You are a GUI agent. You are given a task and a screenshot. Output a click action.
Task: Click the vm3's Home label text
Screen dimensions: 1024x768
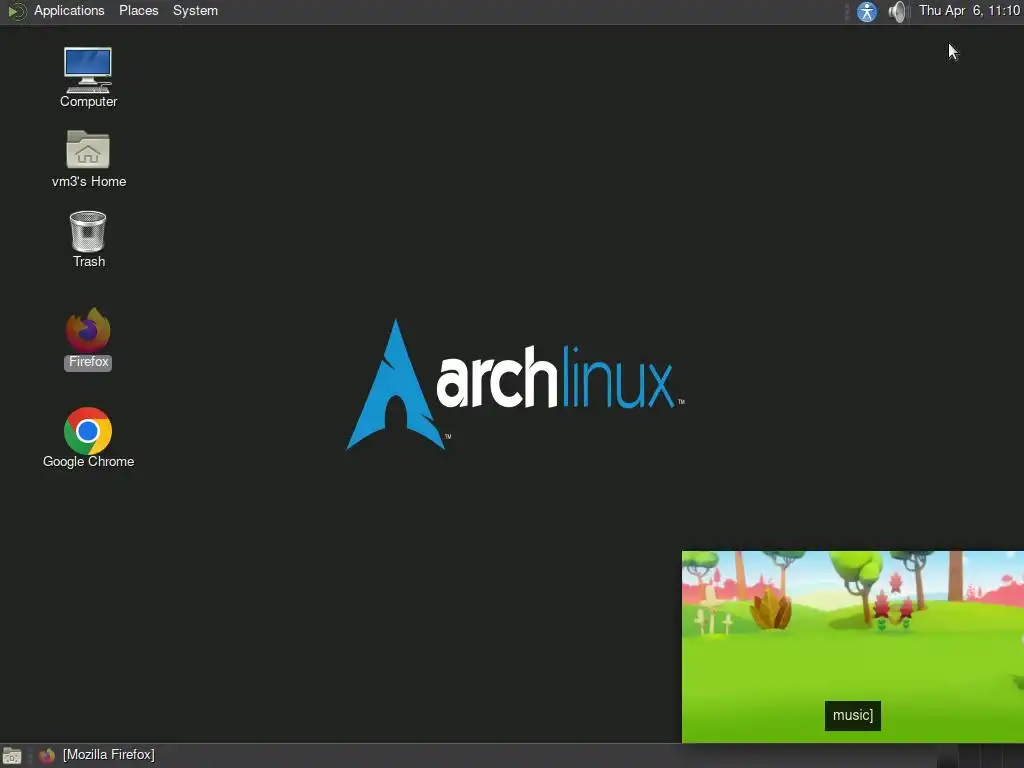(89, 182)
